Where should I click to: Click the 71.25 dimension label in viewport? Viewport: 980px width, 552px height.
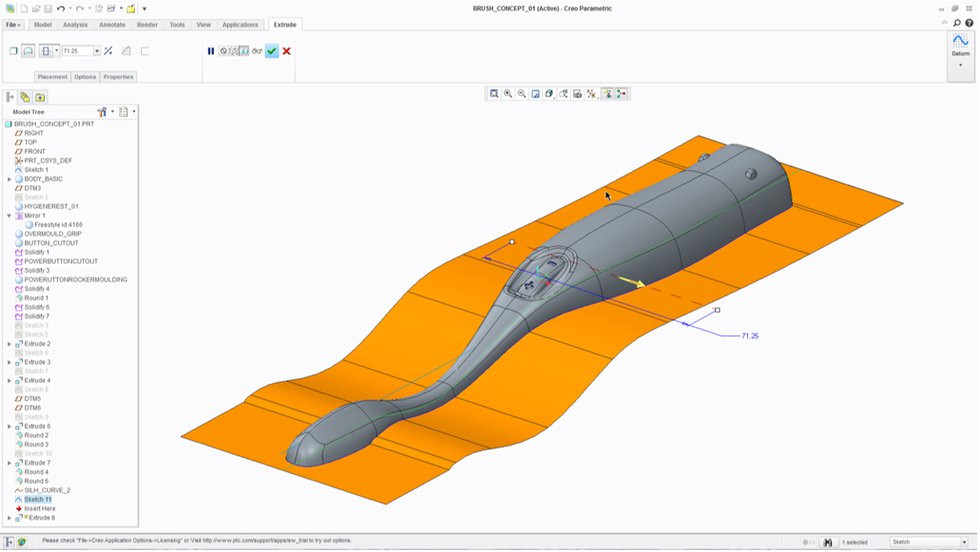(749, 336)
